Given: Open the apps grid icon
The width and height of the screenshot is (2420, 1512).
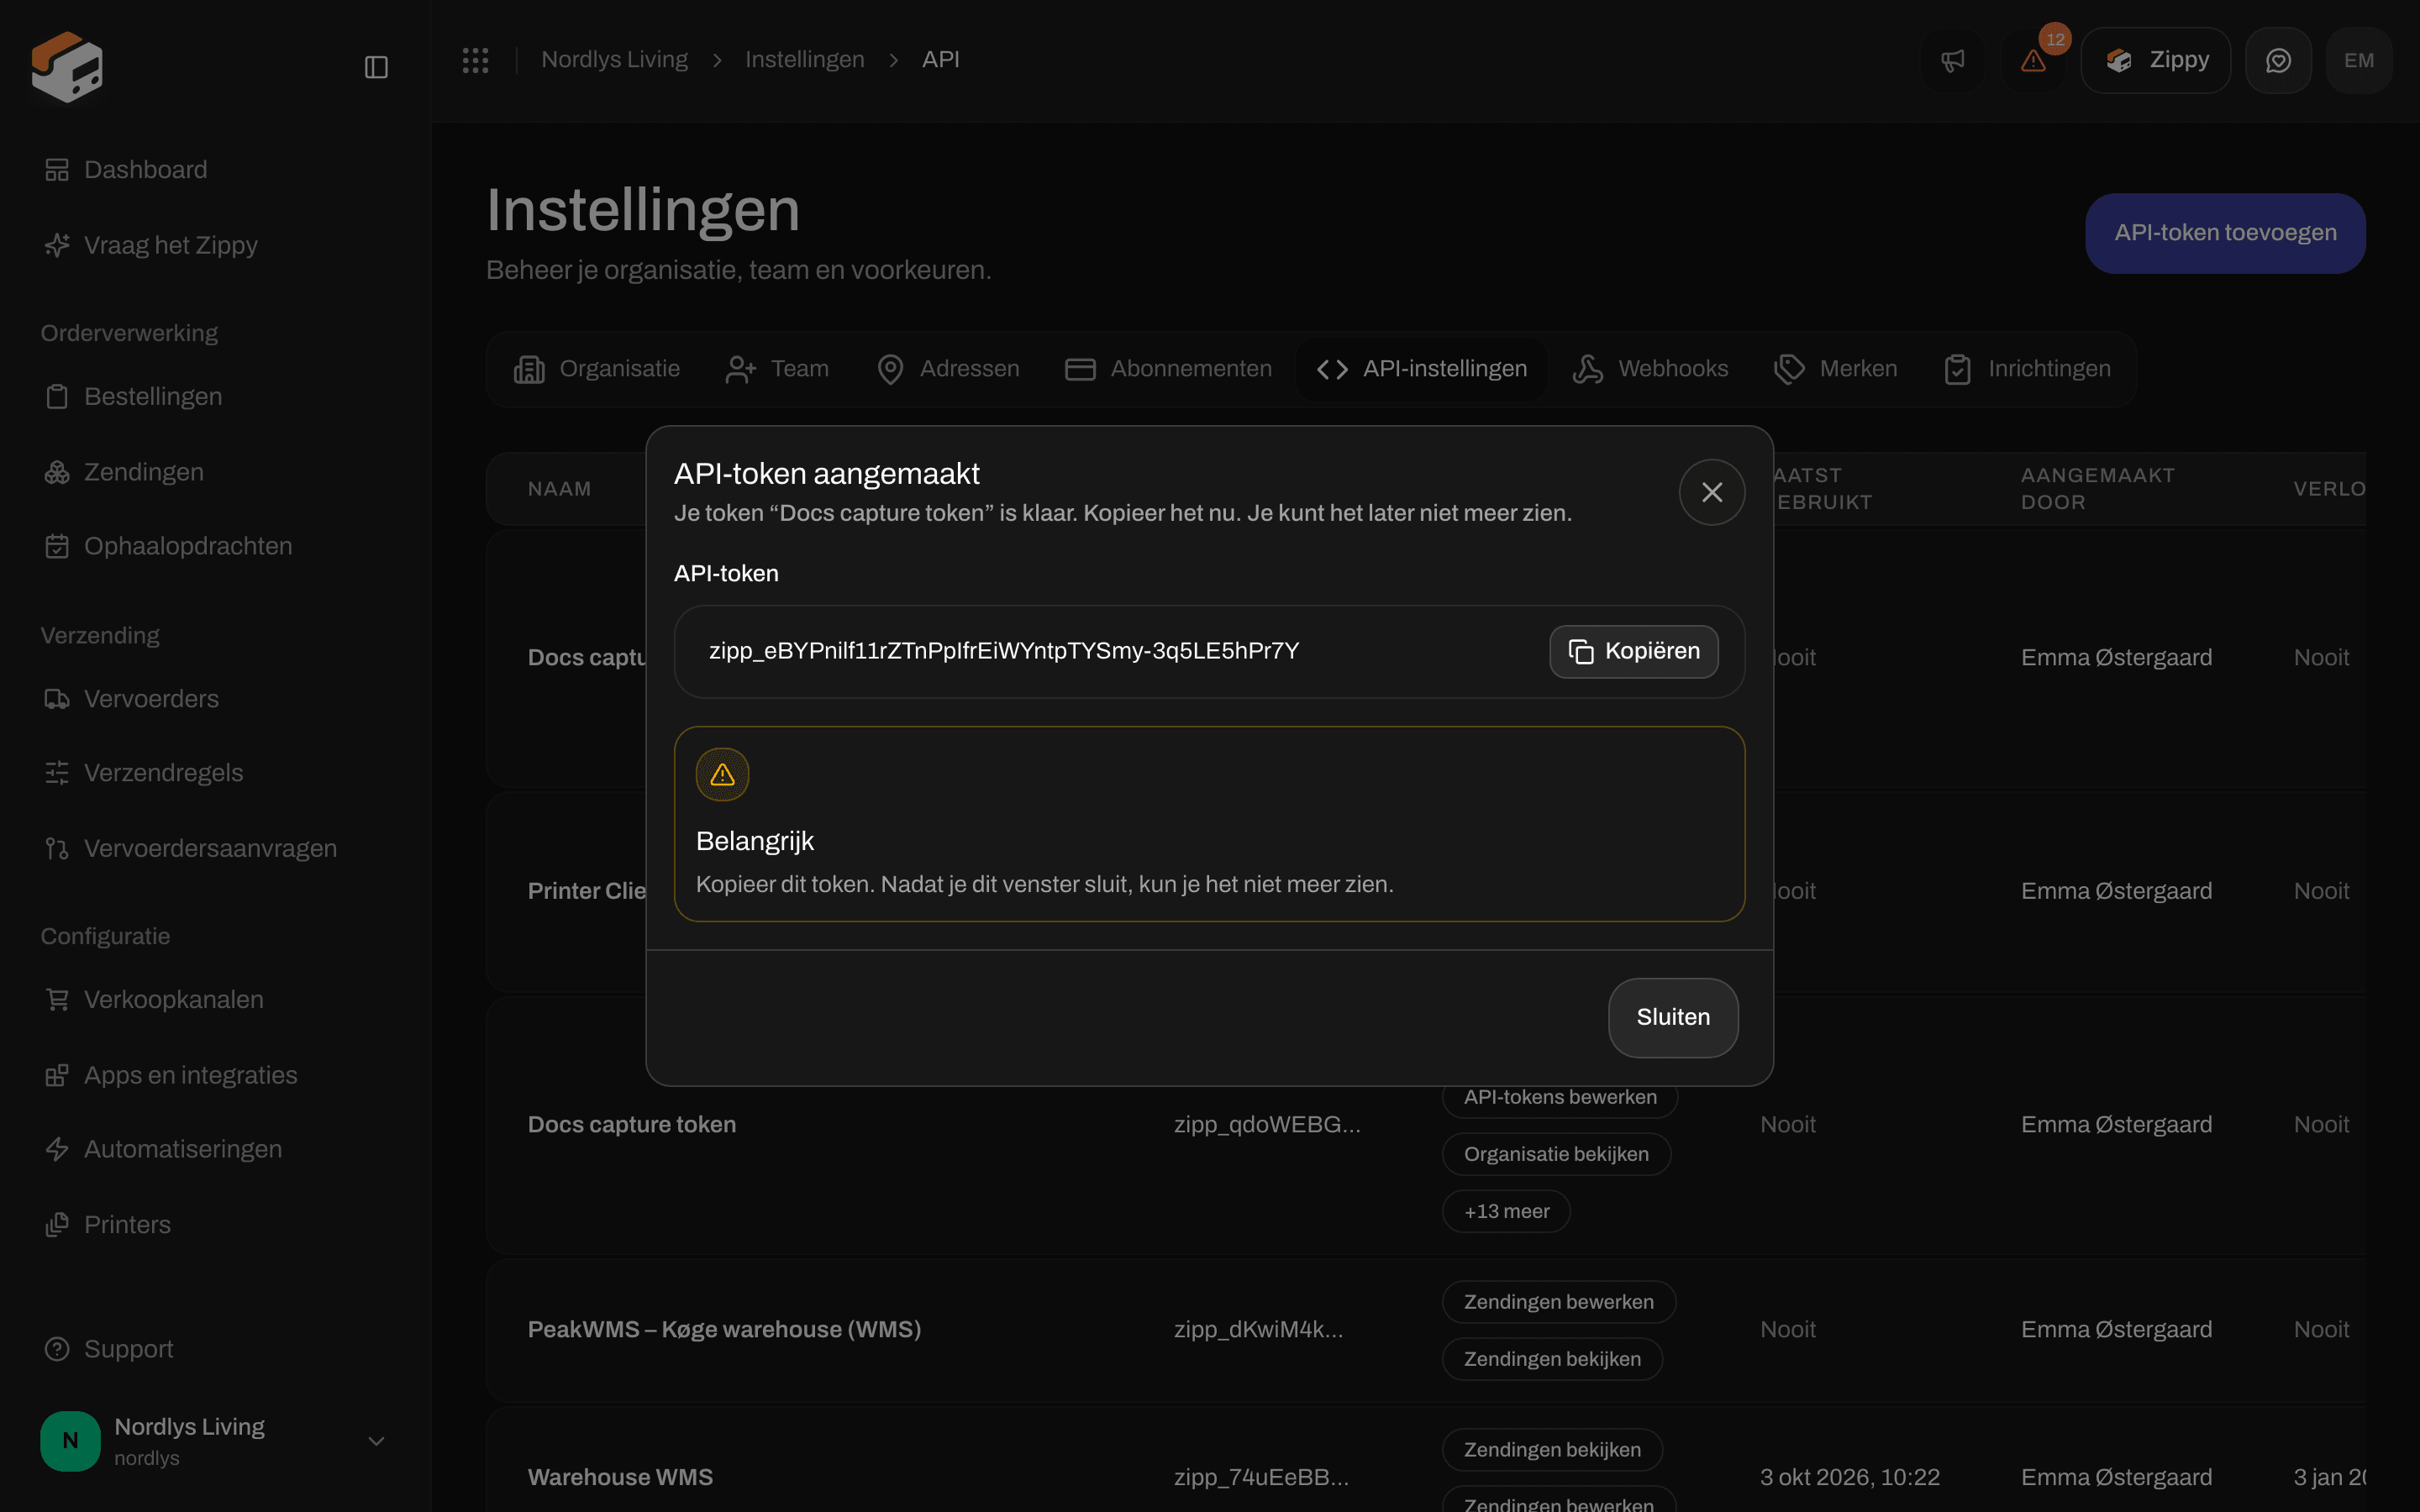Looking at the screenshot, I should (x=475, y=60).
